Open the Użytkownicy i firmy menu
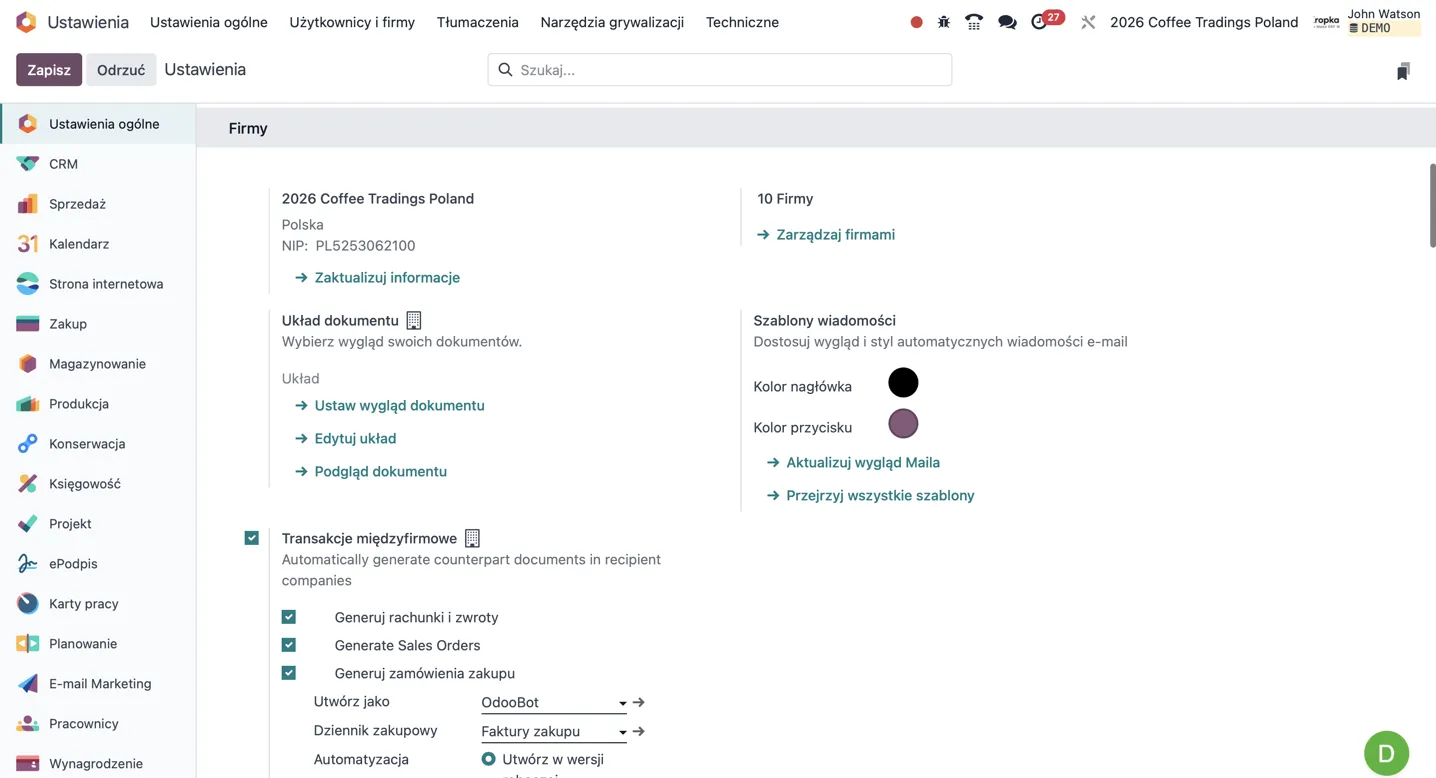 tap(352, 22)
